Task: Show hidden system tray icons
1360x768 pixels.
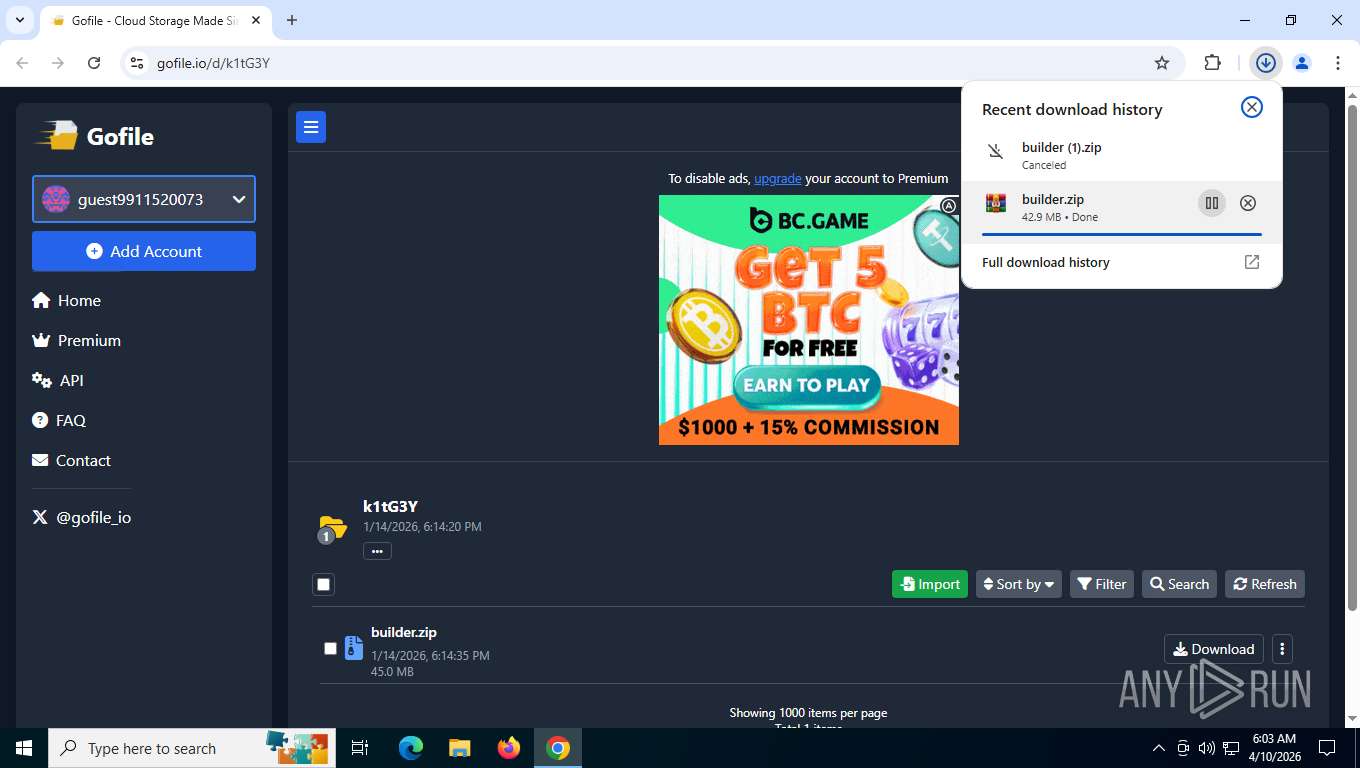Action: [x=1159, y=748]
